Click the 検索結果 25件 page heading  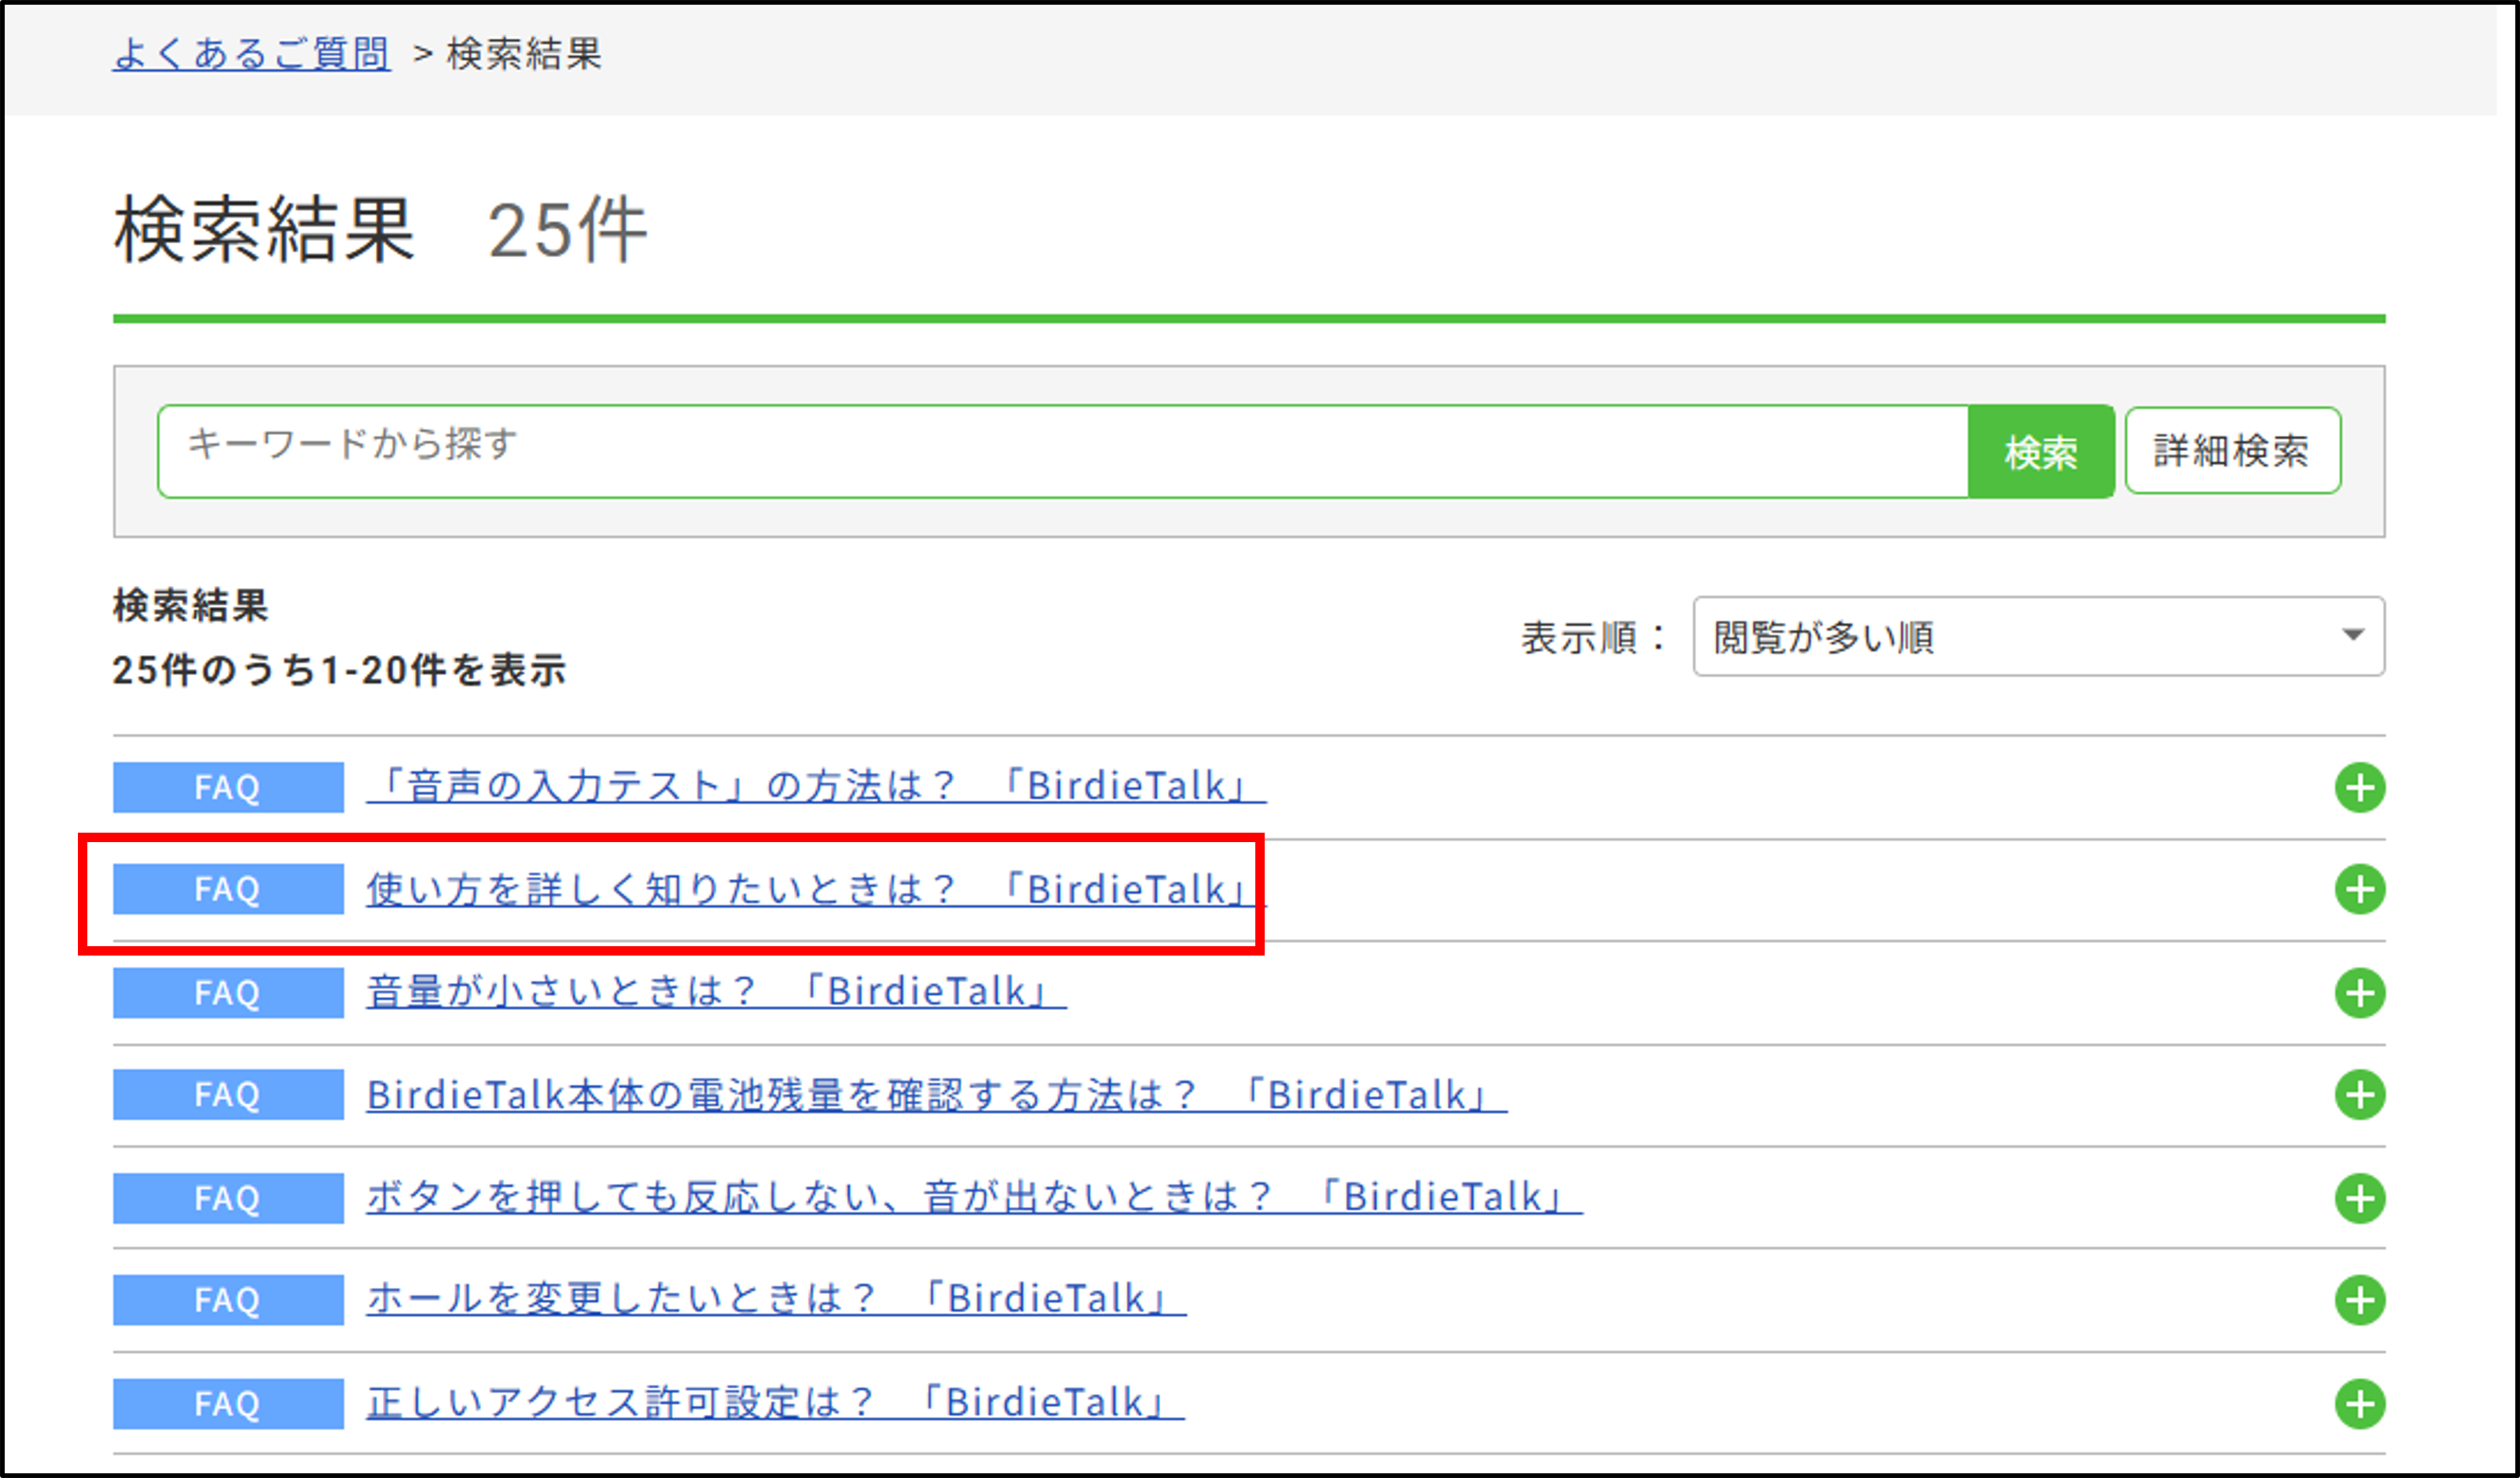pyautogui.click(x=381, y=229)
